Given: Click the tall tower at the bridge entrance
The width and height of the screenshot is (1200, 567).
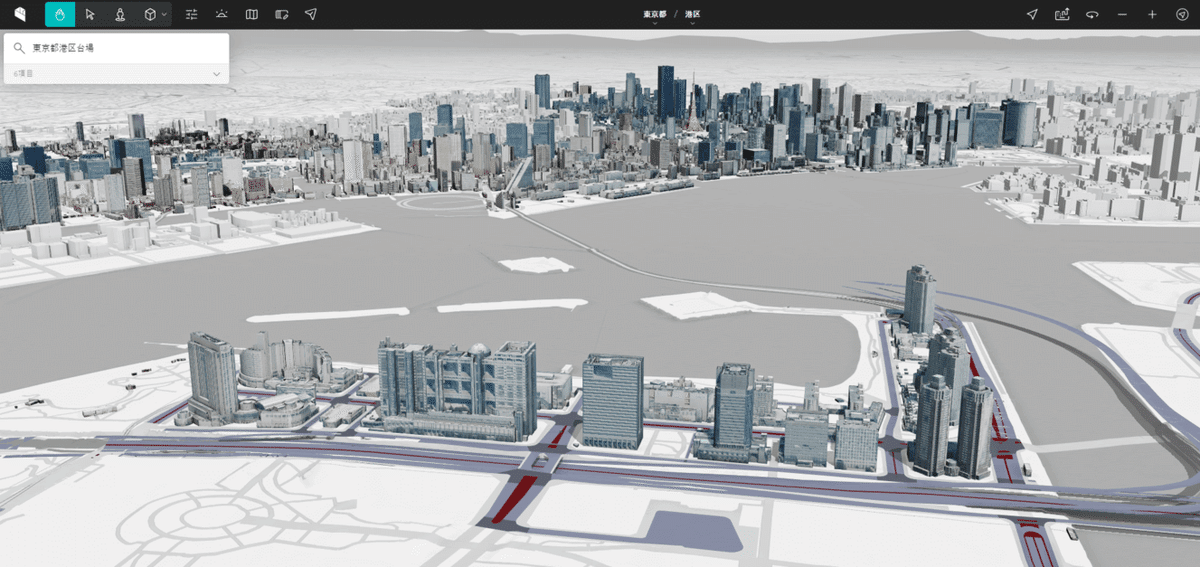Looking at the screenshot, I should coord(919,297).
